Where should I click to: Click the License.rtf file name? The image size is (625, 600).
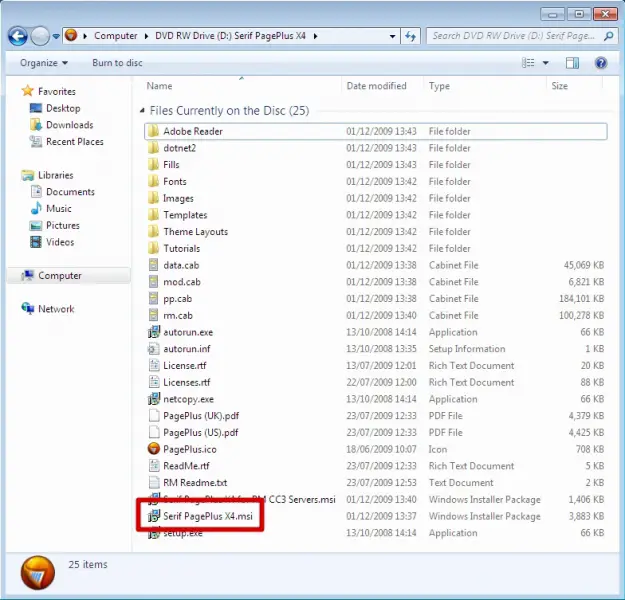click(185, 366)
